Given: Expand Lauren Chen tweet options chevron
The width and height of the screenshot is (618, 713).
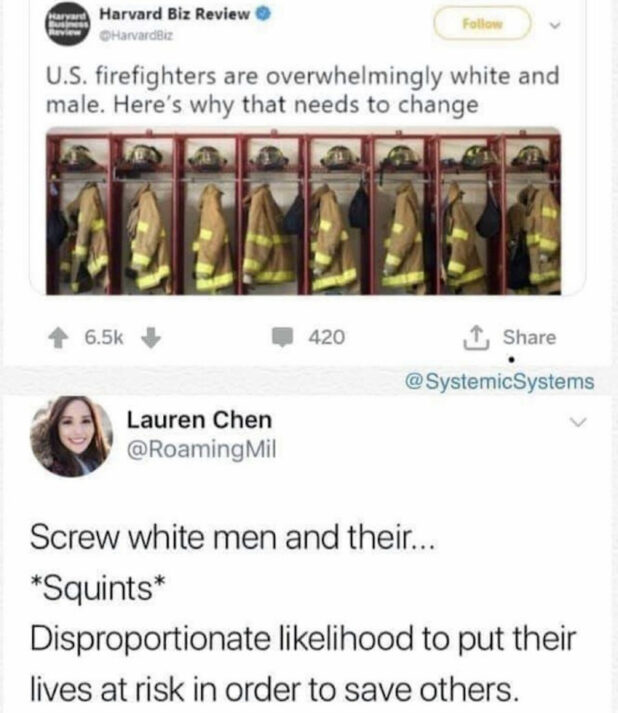Looking at the screenshot, I should (x=578, y=422).
